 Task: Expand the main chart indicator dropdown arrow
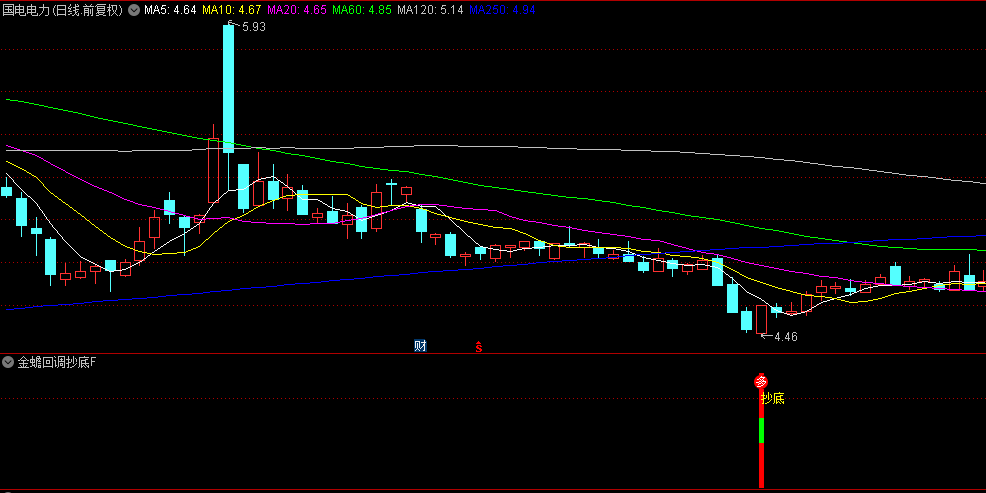tap(134, 10)
